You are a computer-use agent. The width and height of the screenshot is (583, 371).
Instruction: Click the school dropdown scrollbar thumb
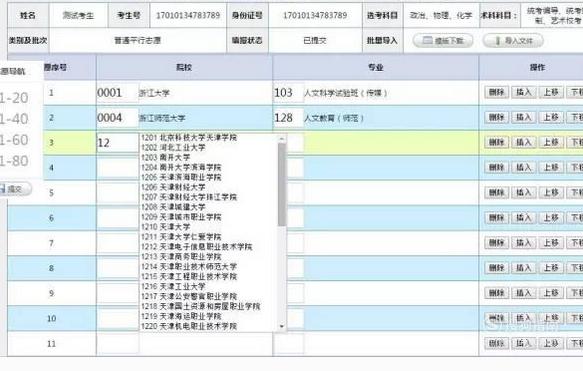[282, 185]
